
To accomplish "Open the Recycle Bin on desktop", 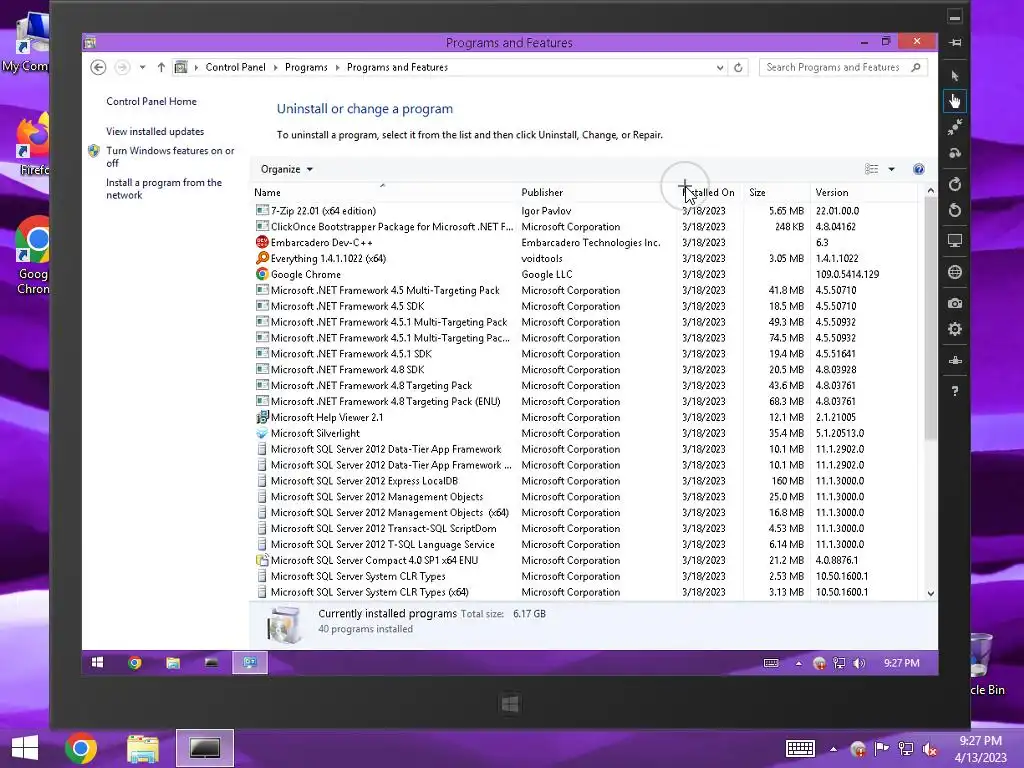I will (x=986, y=664).
